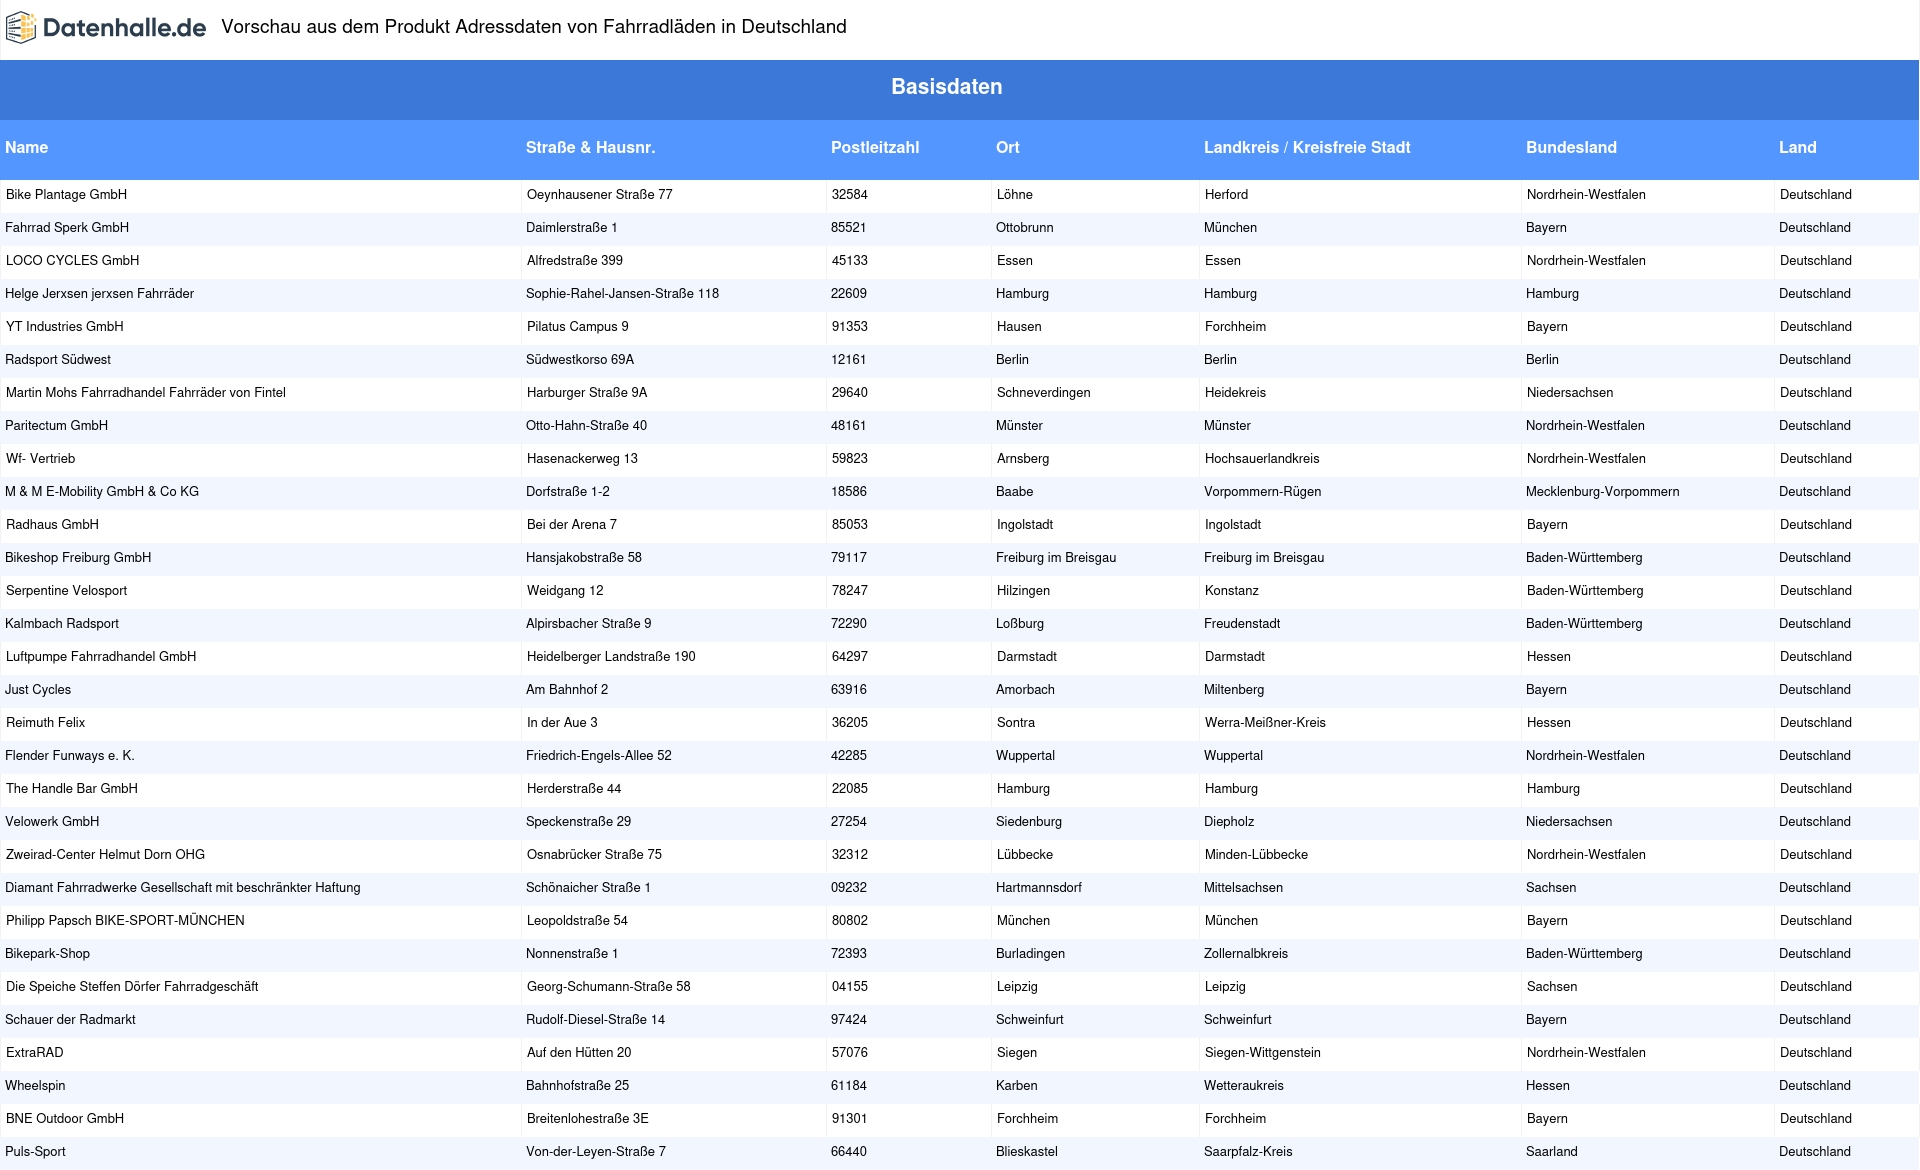Click the Basisdaten section title
Screen dimensions: 1920x1170
947,87
